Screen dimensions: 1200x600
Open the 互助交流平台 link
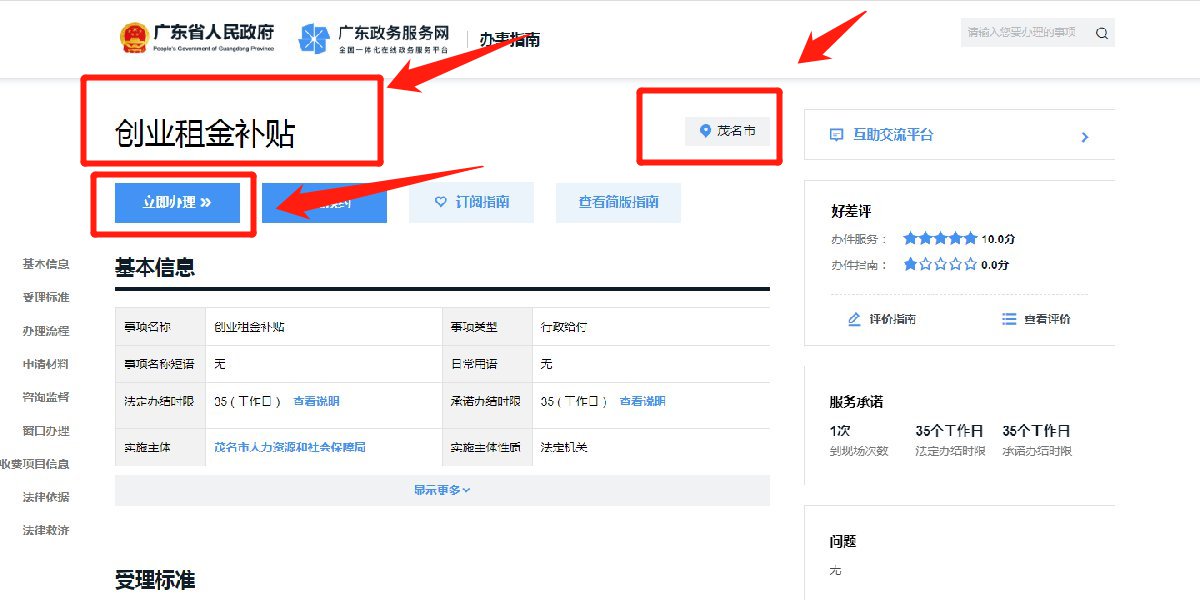892,135
